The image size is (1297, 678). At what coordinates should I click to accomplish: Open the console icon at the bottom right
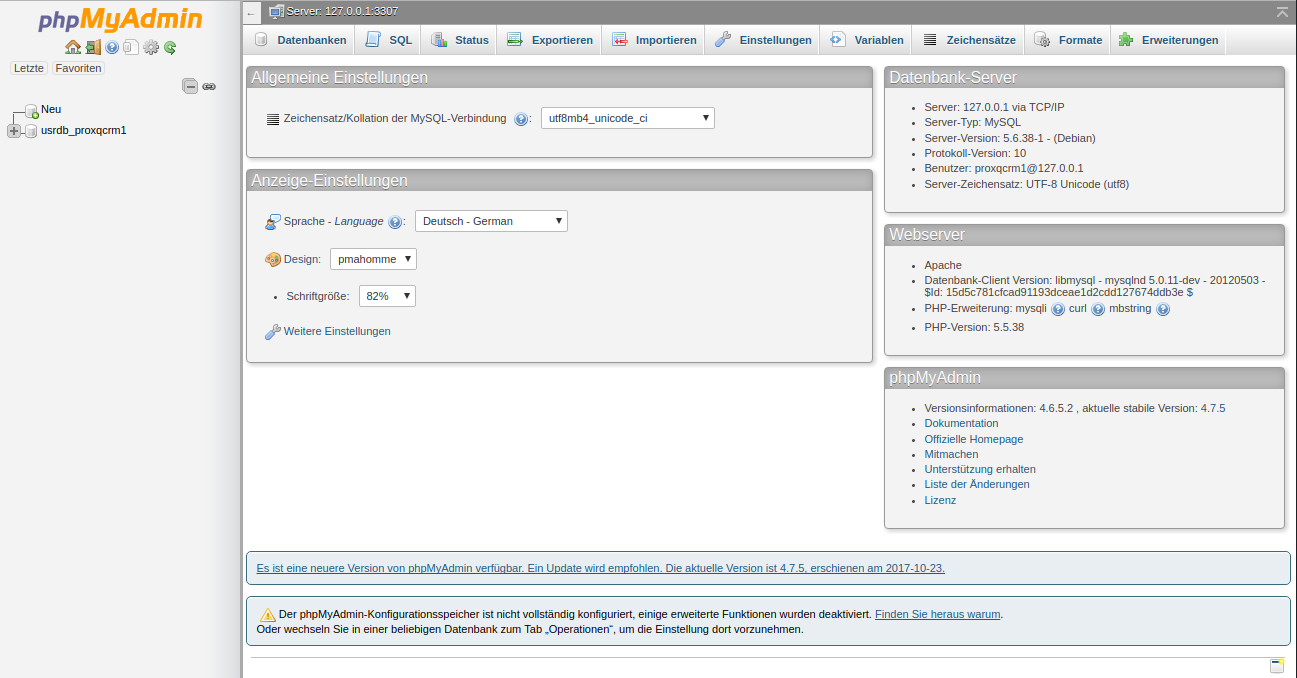(1276, 666)
